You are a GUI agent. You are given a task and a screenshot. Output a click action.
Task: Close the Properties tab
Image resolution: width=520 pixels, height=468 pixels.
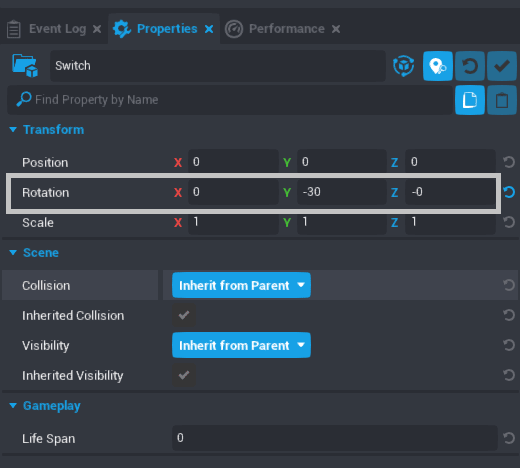[209, 29]
